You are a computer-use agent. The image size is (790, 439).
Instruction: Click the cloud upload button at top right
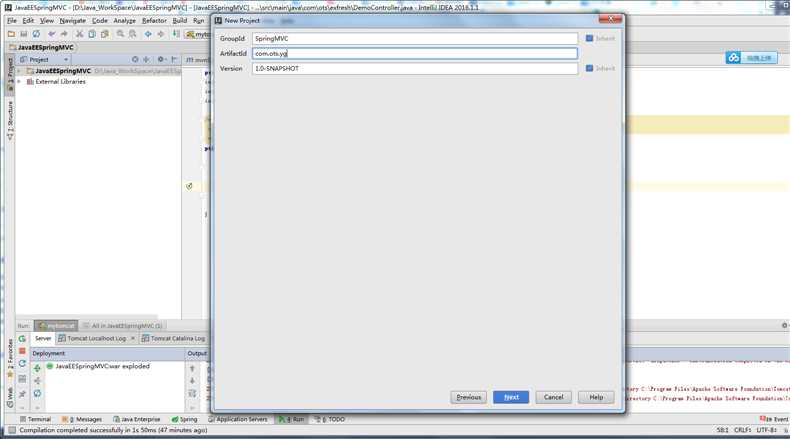(751, 58)
